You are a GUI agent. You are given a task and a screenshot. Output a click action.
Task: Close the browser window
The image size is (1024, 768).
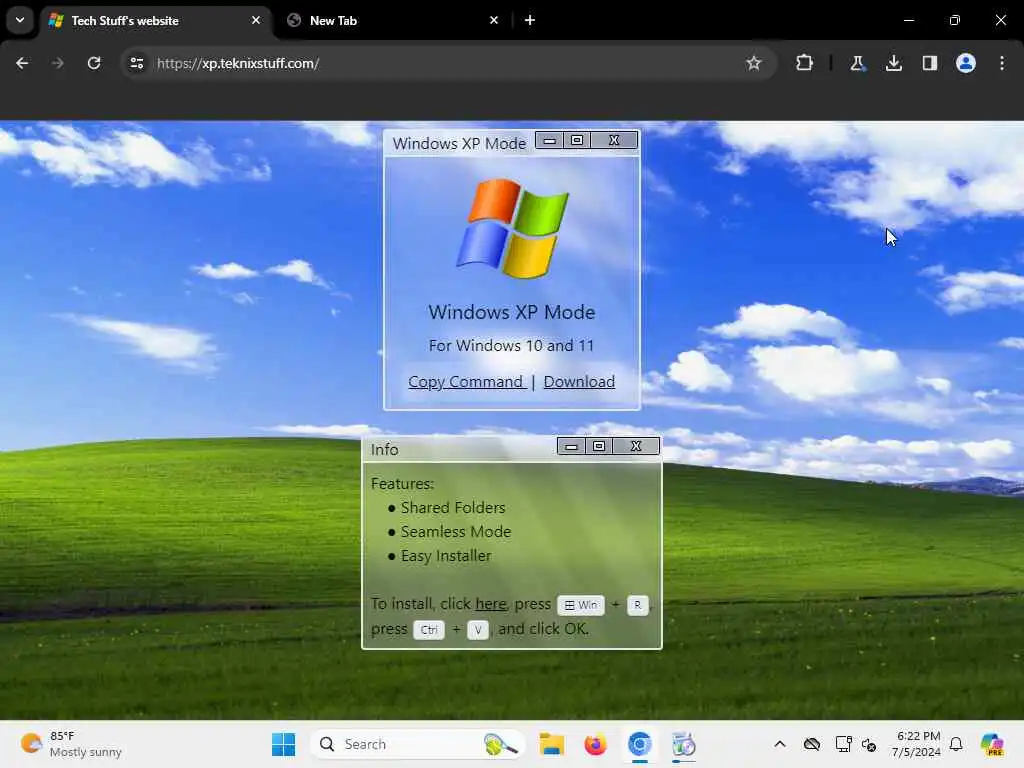click(1000, 20)
